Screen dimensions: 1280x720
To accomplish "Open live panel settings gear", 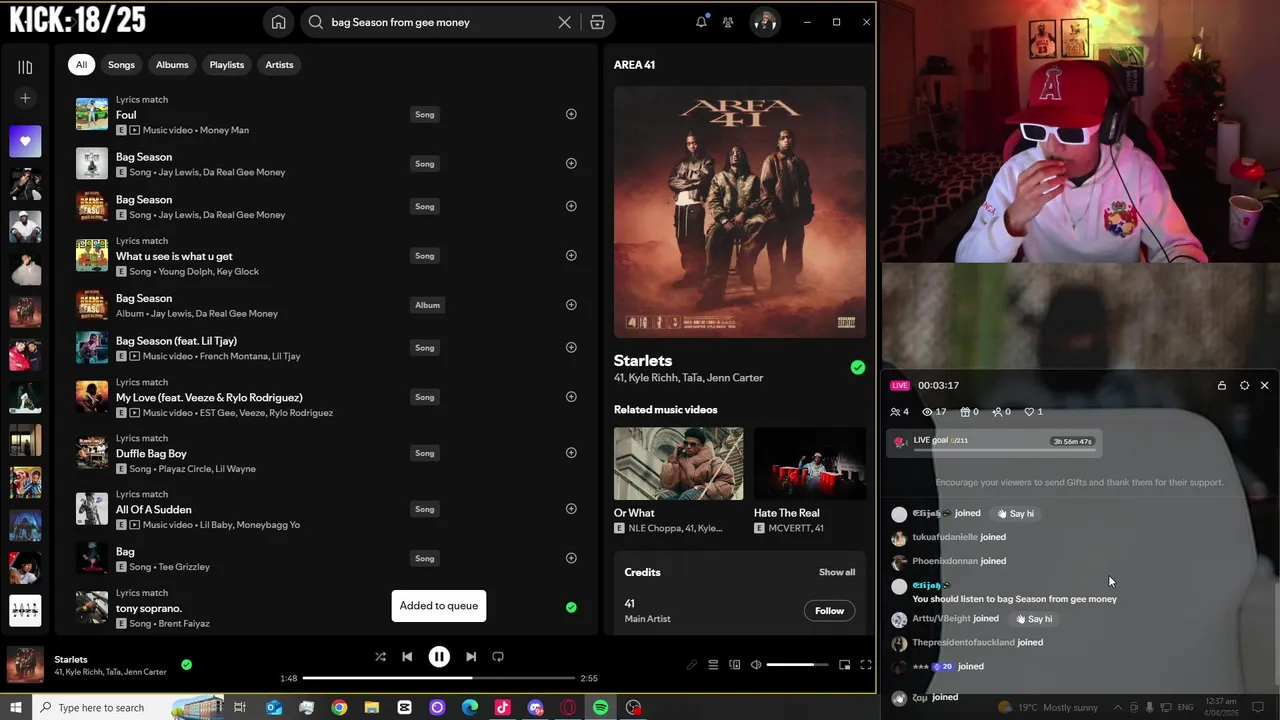I will point(1244,386).
